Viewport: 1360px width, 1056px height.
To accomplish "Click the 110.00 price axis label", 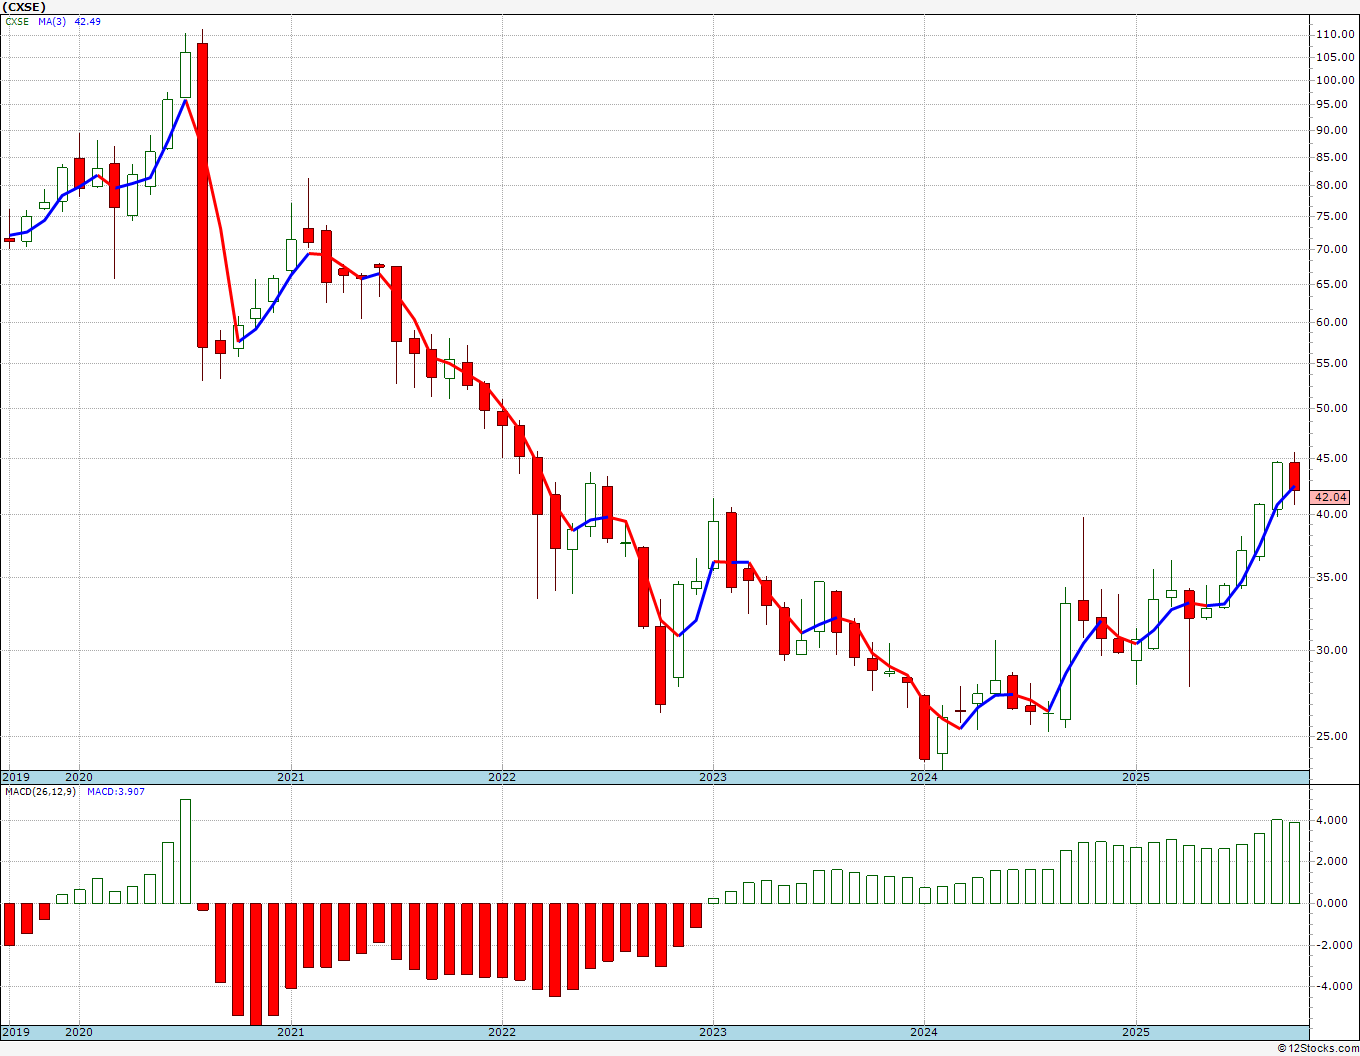I will (x=1335, y=34).
